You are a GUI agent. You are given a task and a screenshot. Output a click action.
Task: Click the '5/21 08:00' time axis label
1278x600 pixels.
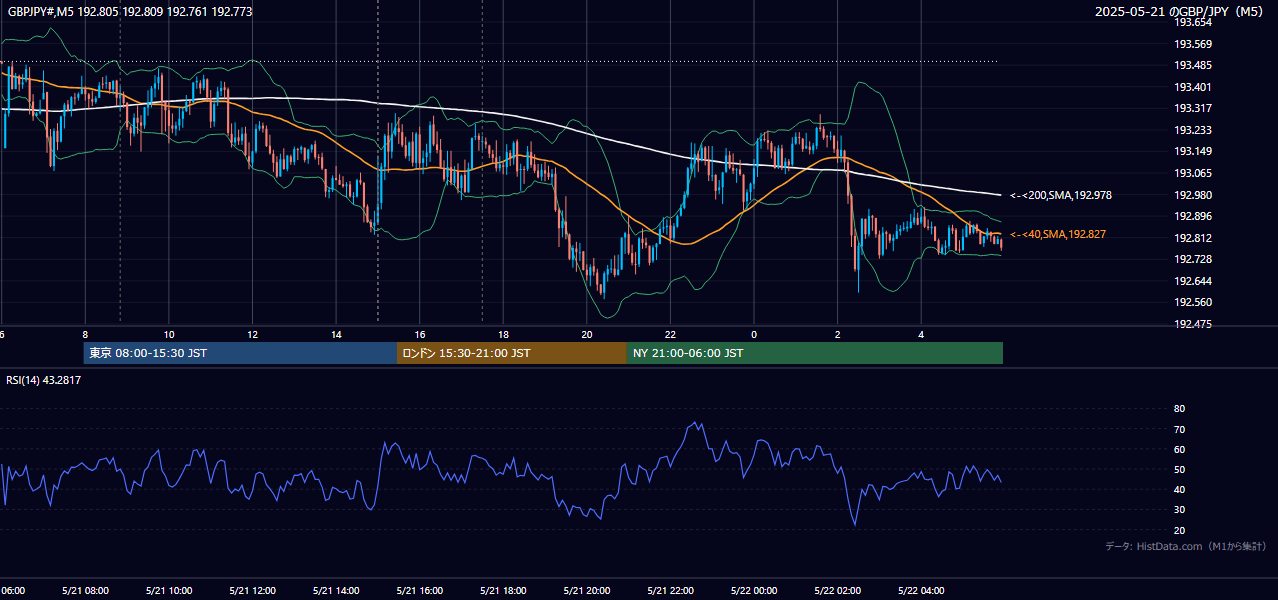click(x=85, y=590)
